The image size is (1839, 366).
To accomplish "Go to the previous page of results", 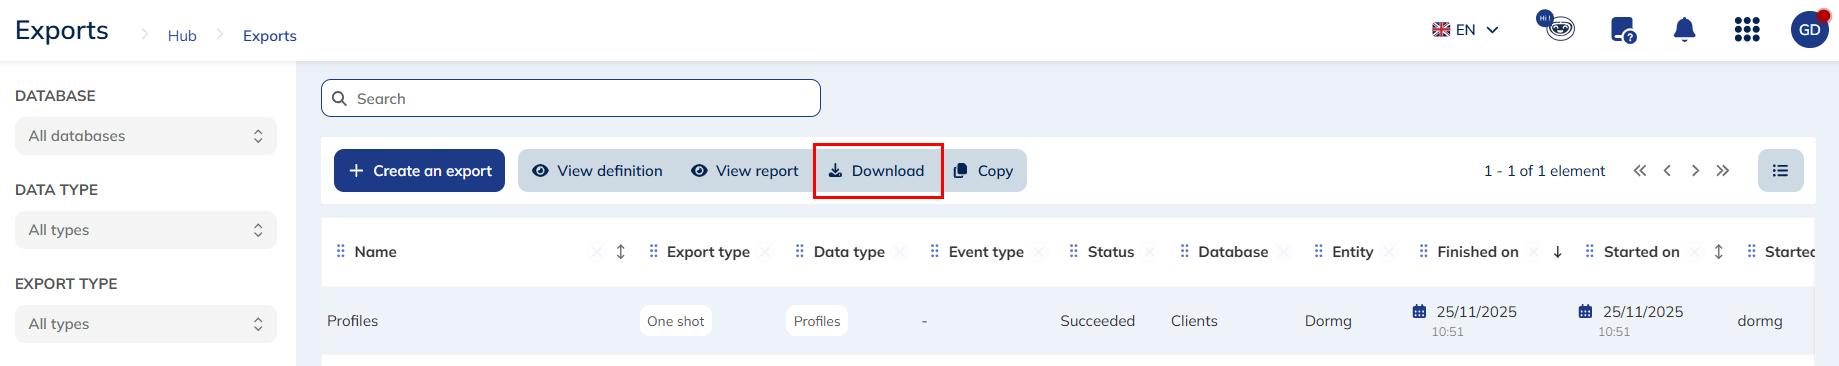I will pos(1667,171).
